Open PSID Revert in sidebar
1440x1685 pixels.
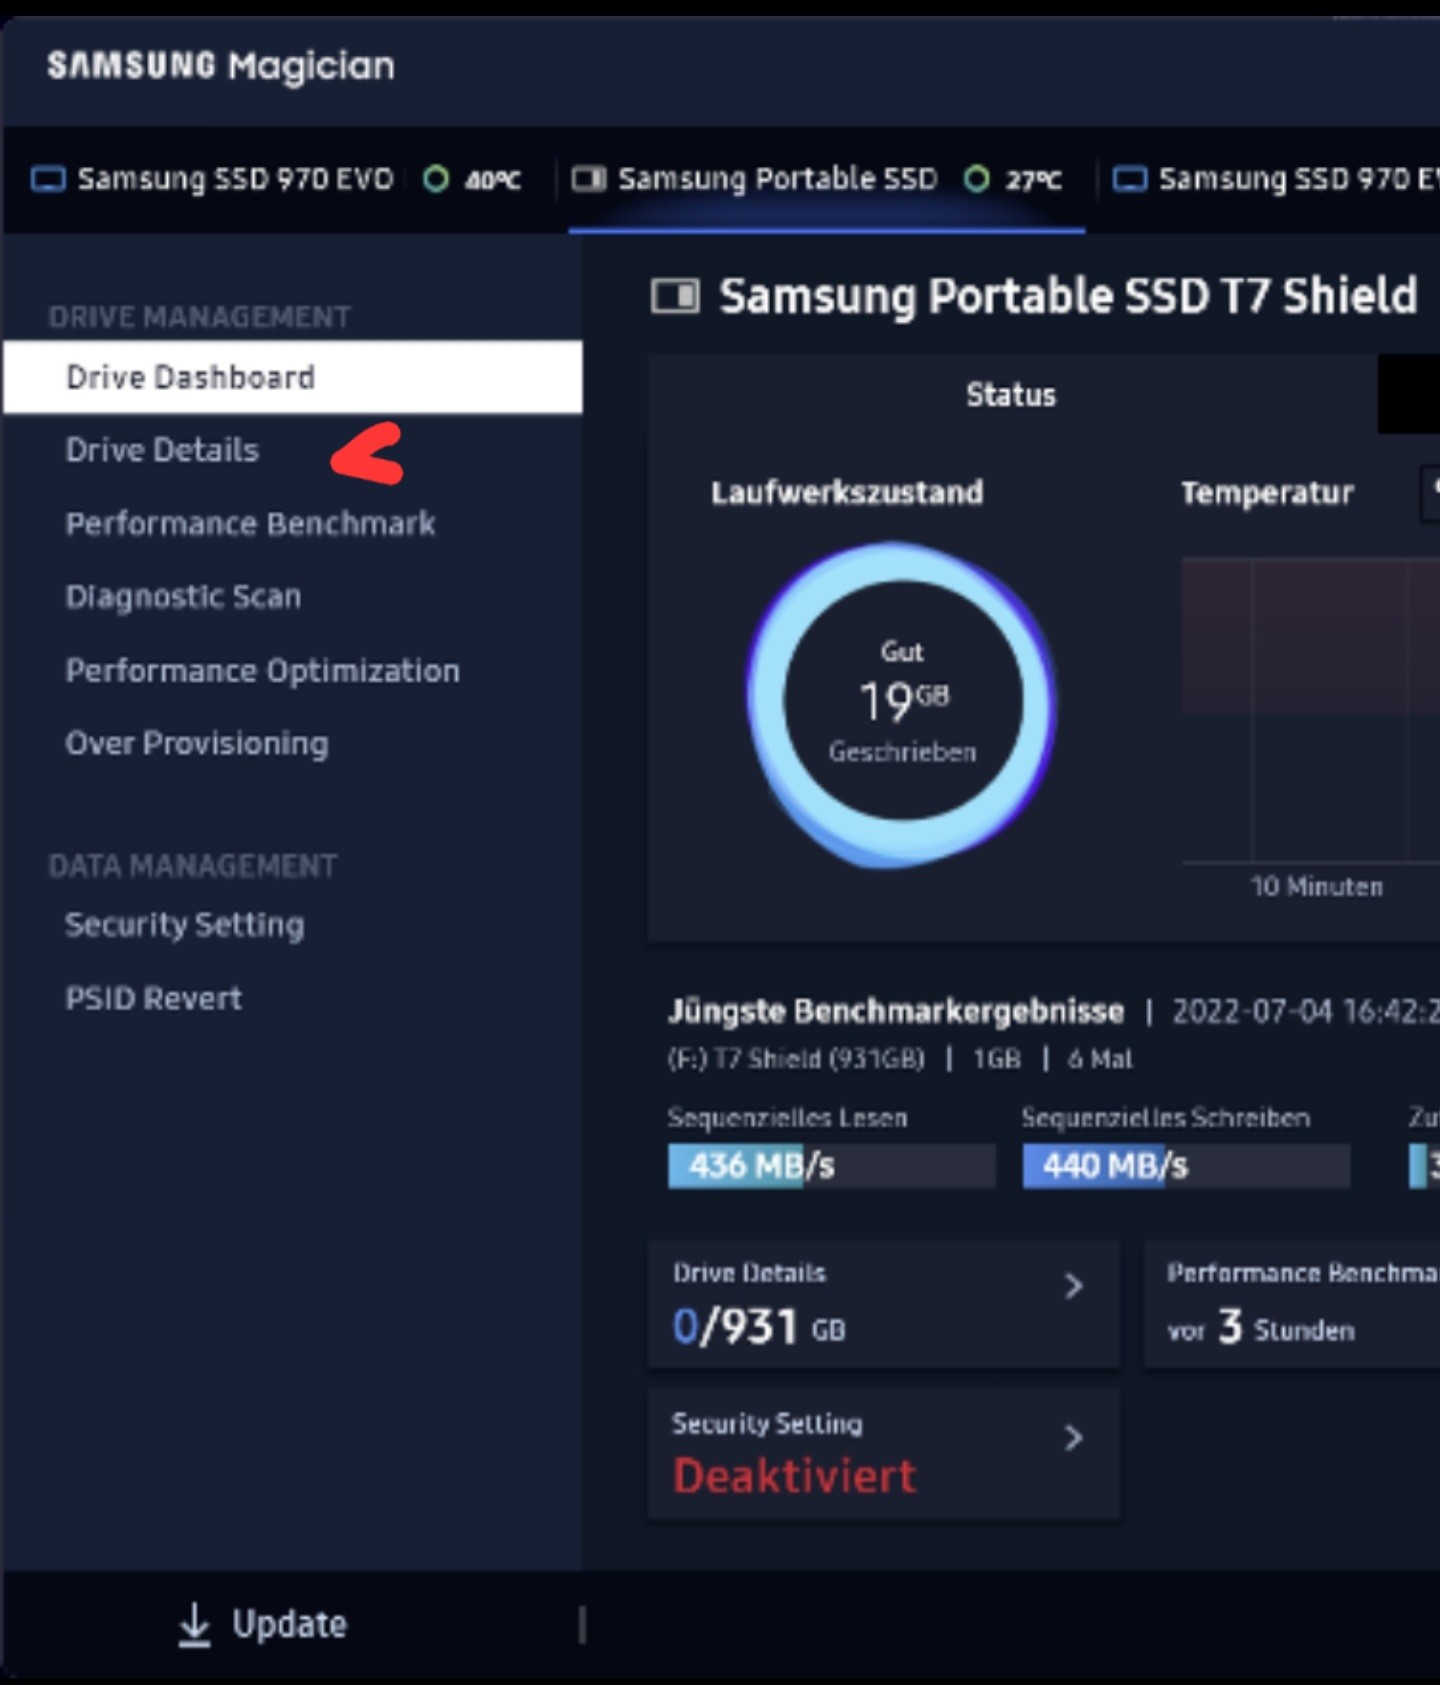(x=154, y=998)
